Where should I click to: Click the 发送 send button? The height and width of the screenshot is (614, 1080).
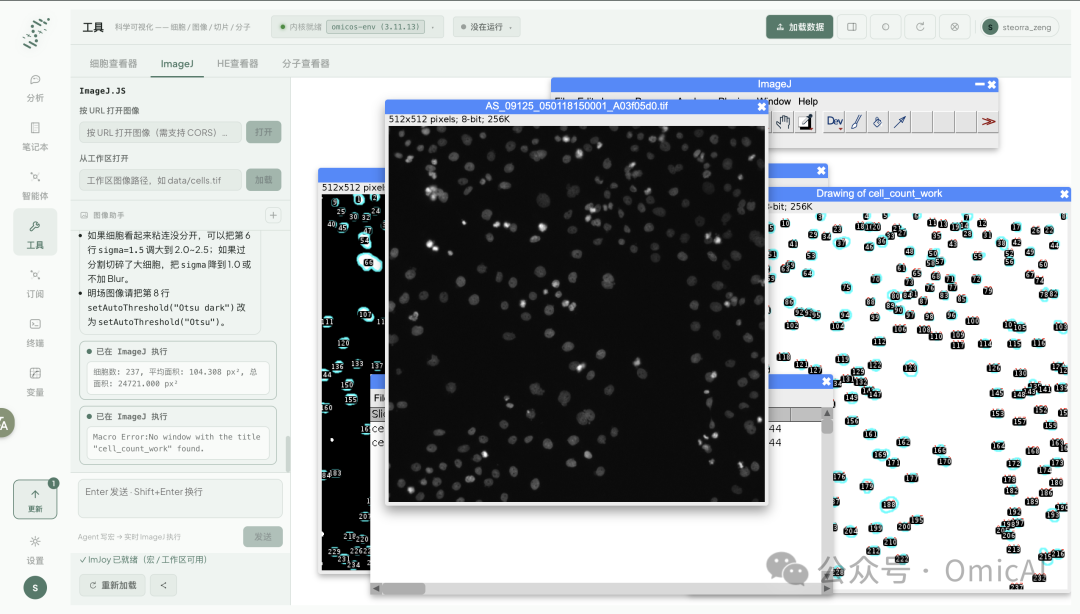point(262,537)
